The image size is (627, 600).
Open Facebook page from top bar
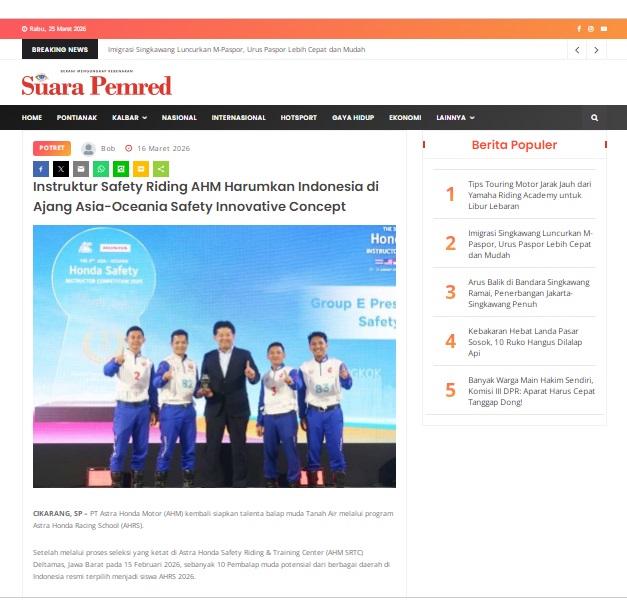(x=579, y=28)
